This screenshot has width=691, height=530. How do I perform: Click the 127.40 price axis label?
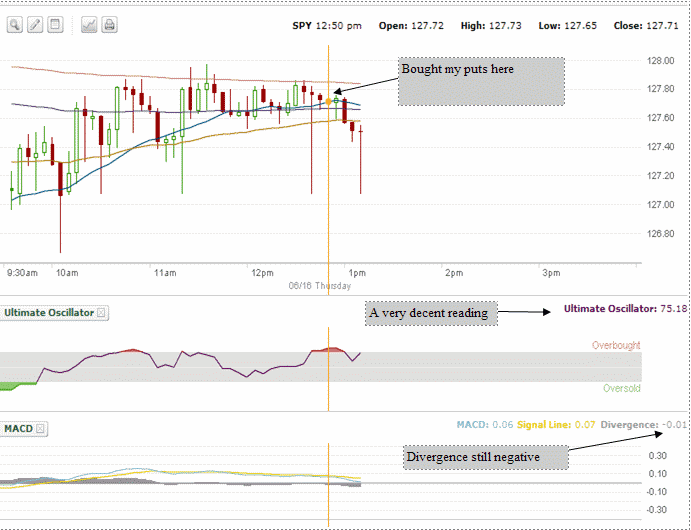coord(661,147)
